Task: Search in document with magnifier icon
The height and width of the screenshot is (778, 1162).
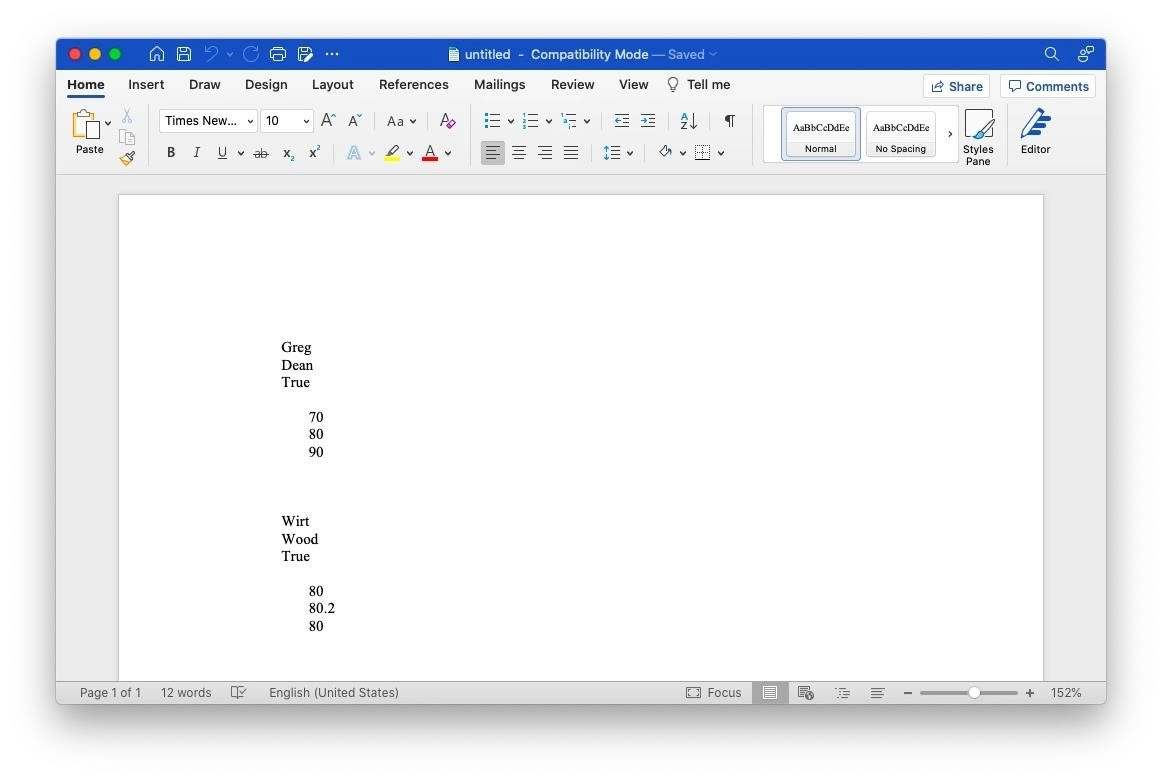Action: tap(1051, 54)
